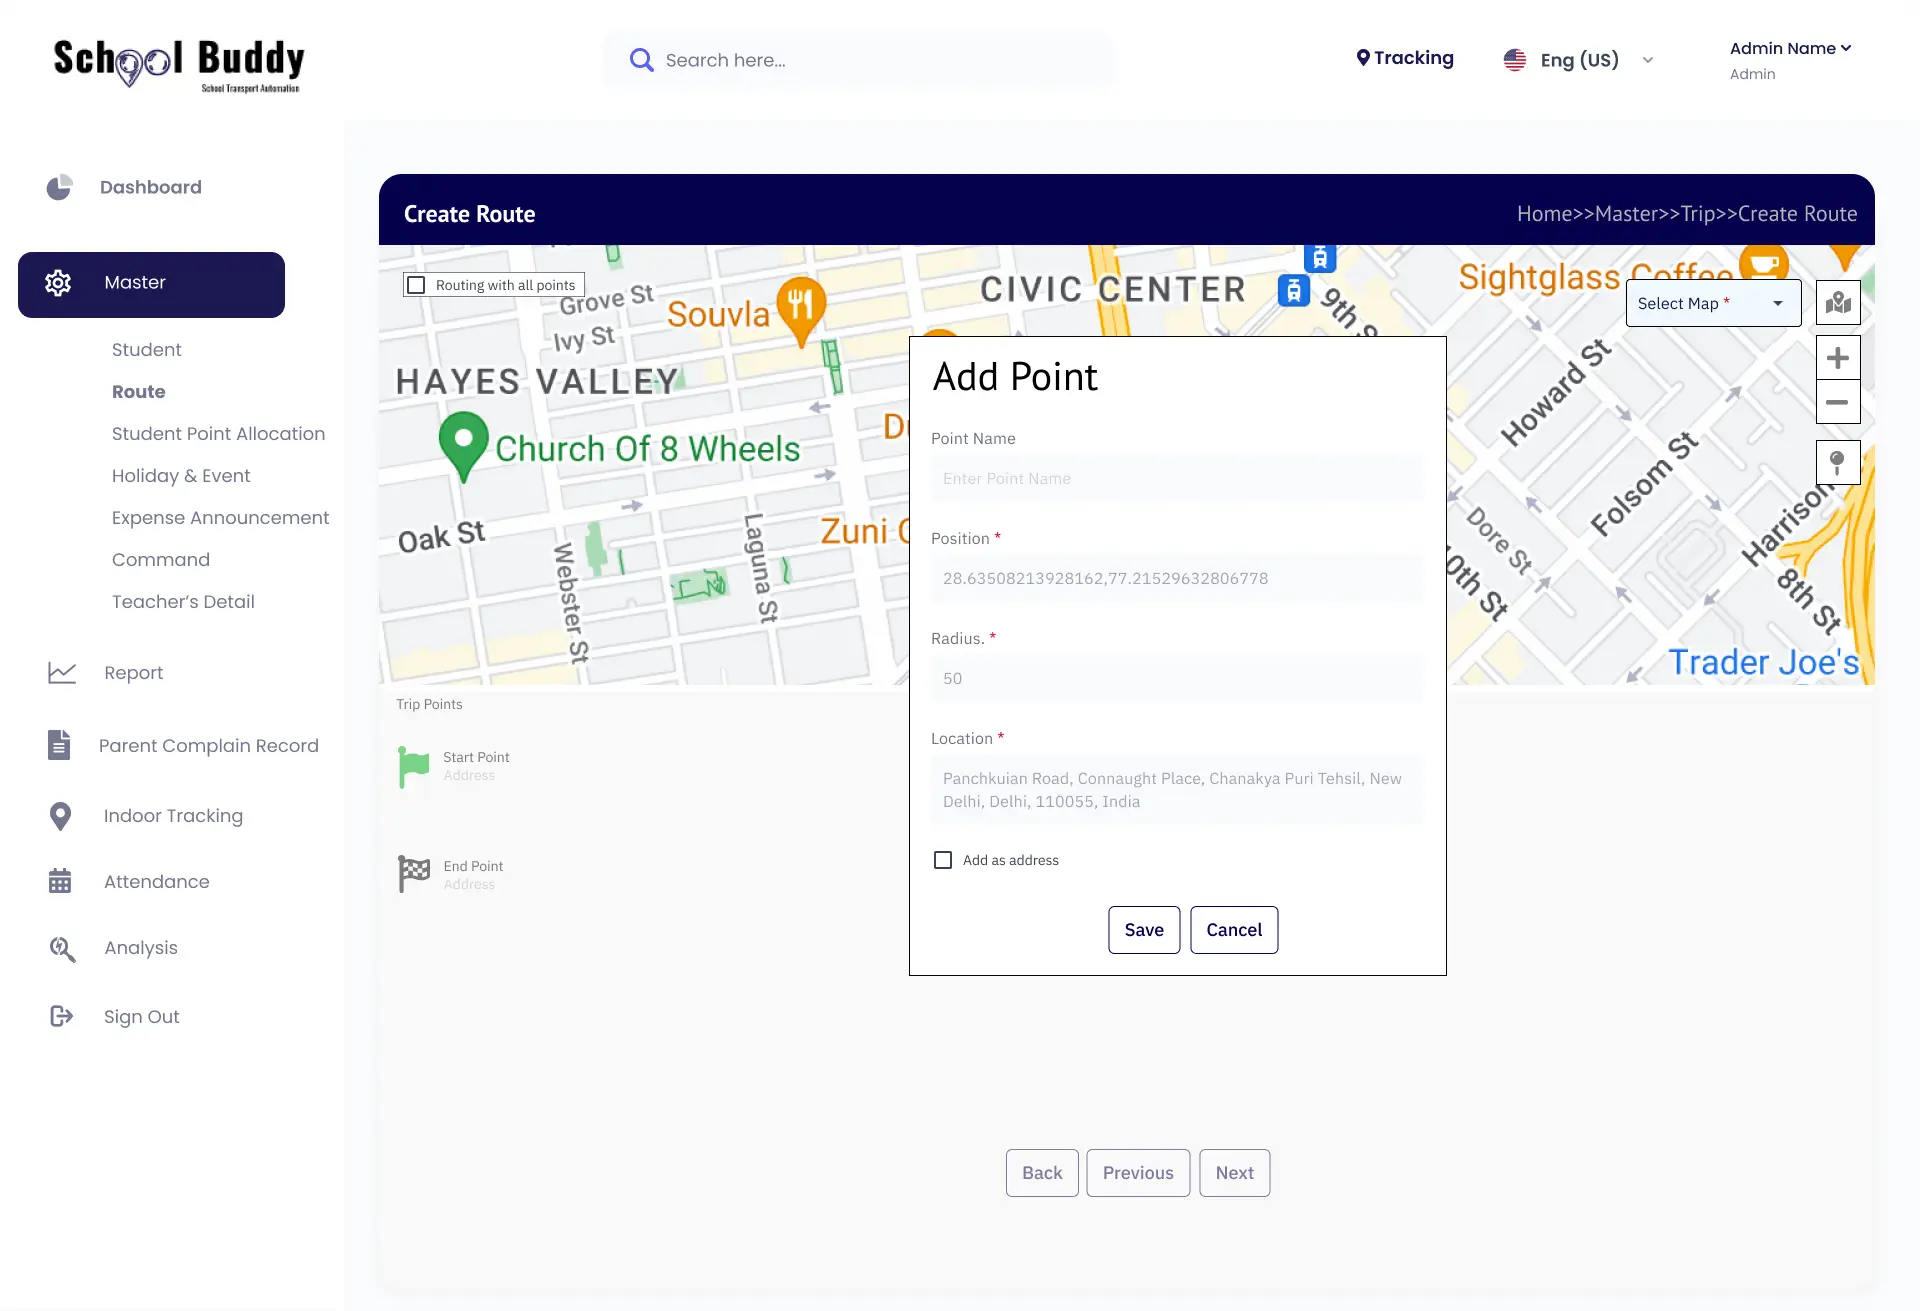Open the Select Map dropdown
Screen dimensions: 1920x1311
pos(1712,303)
